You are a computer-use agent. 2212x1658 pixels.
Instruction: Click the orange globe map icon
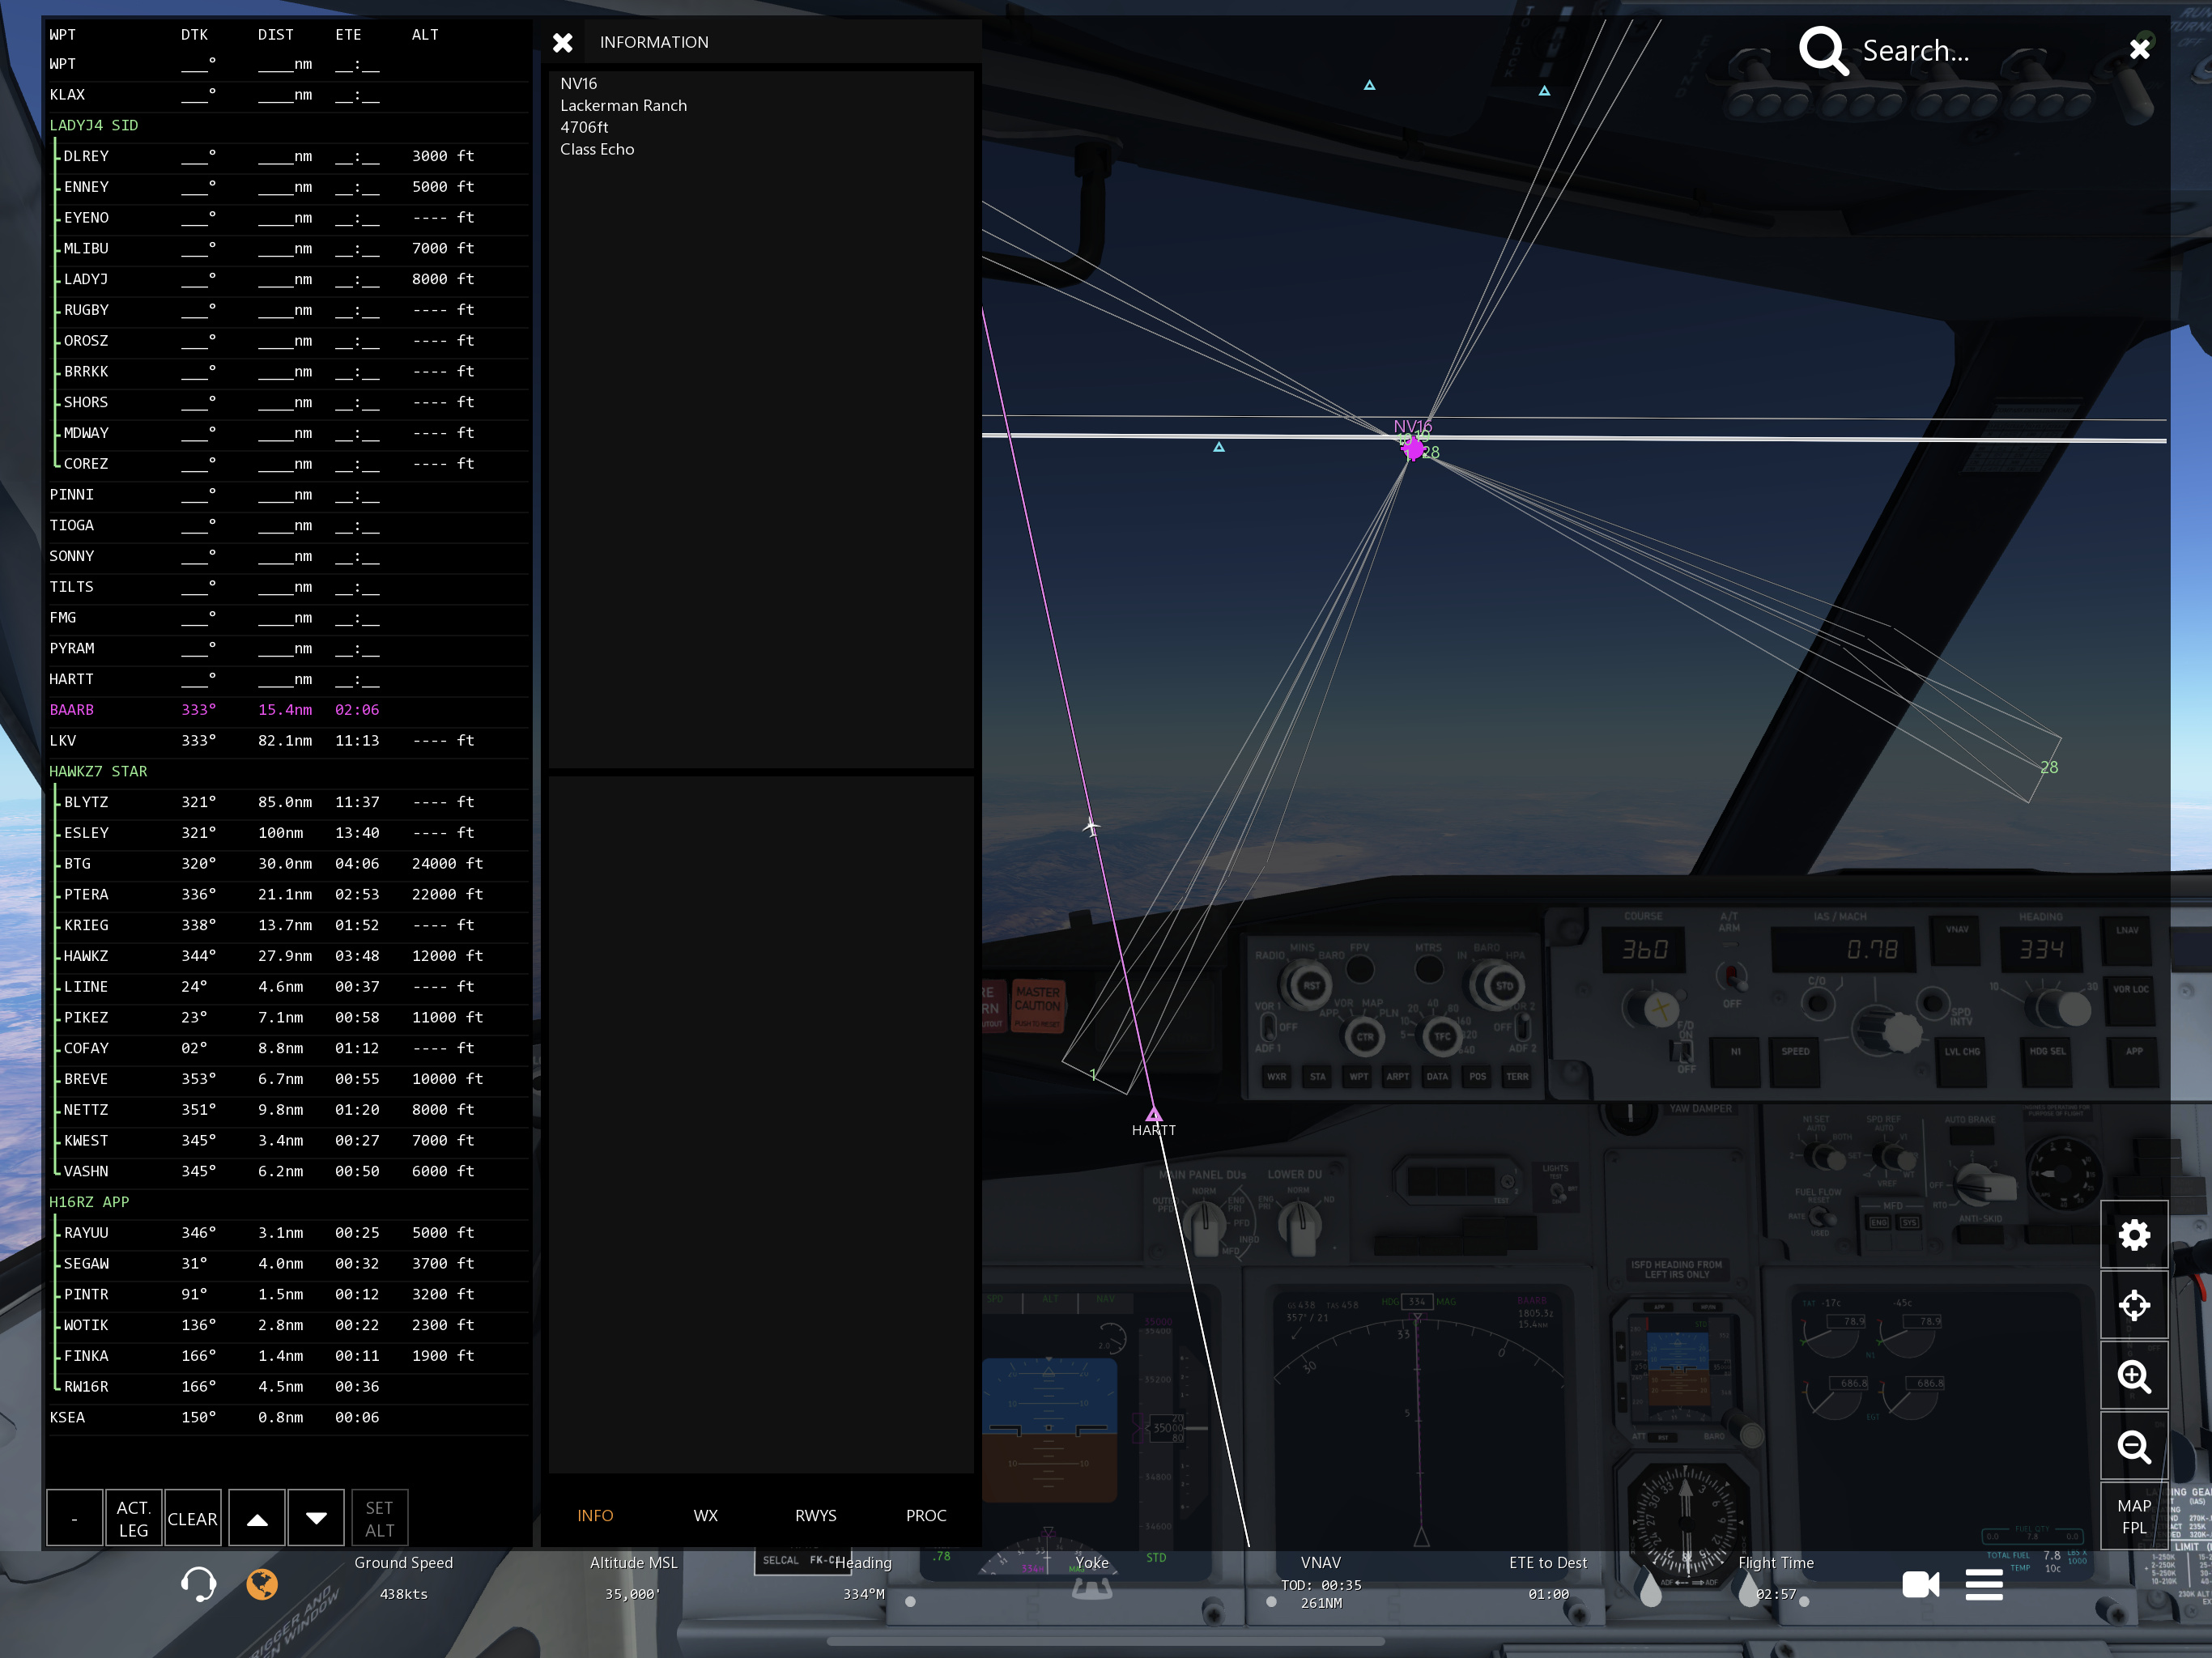262,1584
